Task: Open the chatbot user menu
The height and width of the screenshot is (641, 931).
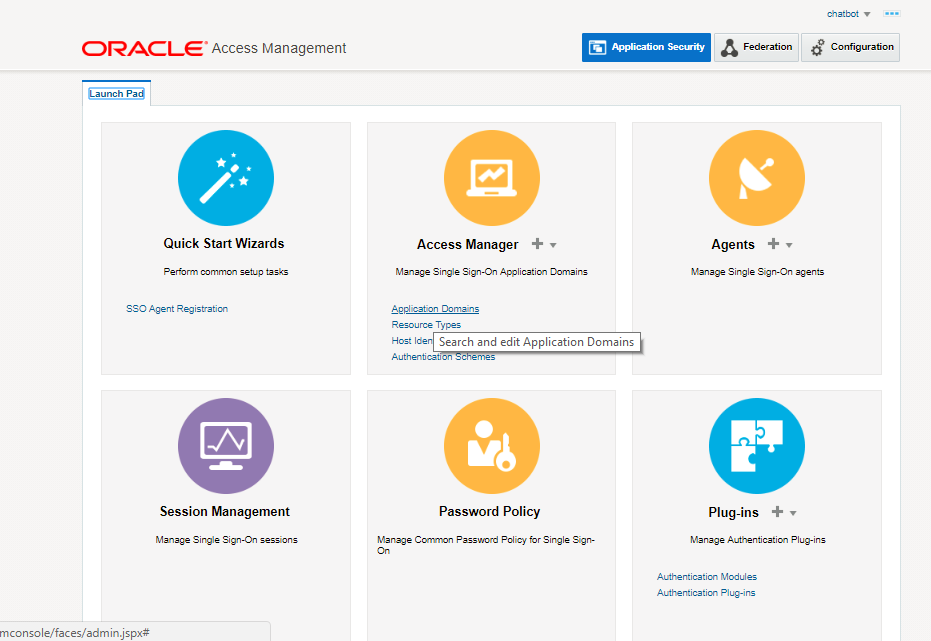Action: pos(848,14)
